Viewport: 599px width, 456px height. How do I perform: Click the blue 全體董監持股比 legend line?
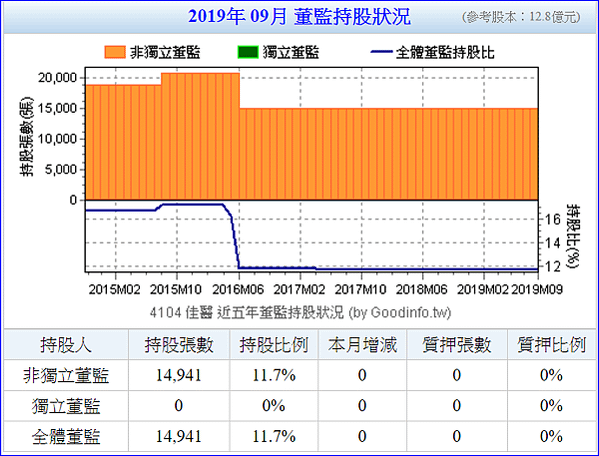tap(381, 52)
